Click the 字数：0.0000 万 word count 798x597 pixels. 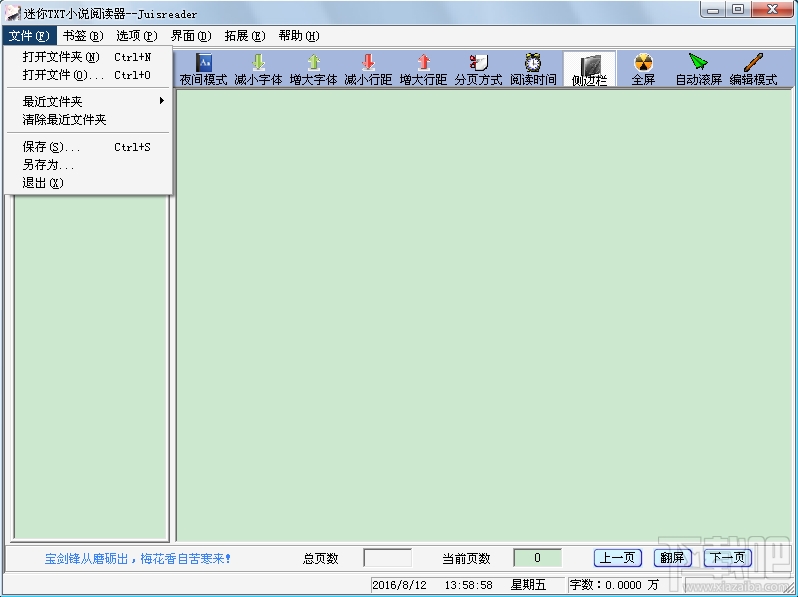click(x=614, y=585)
